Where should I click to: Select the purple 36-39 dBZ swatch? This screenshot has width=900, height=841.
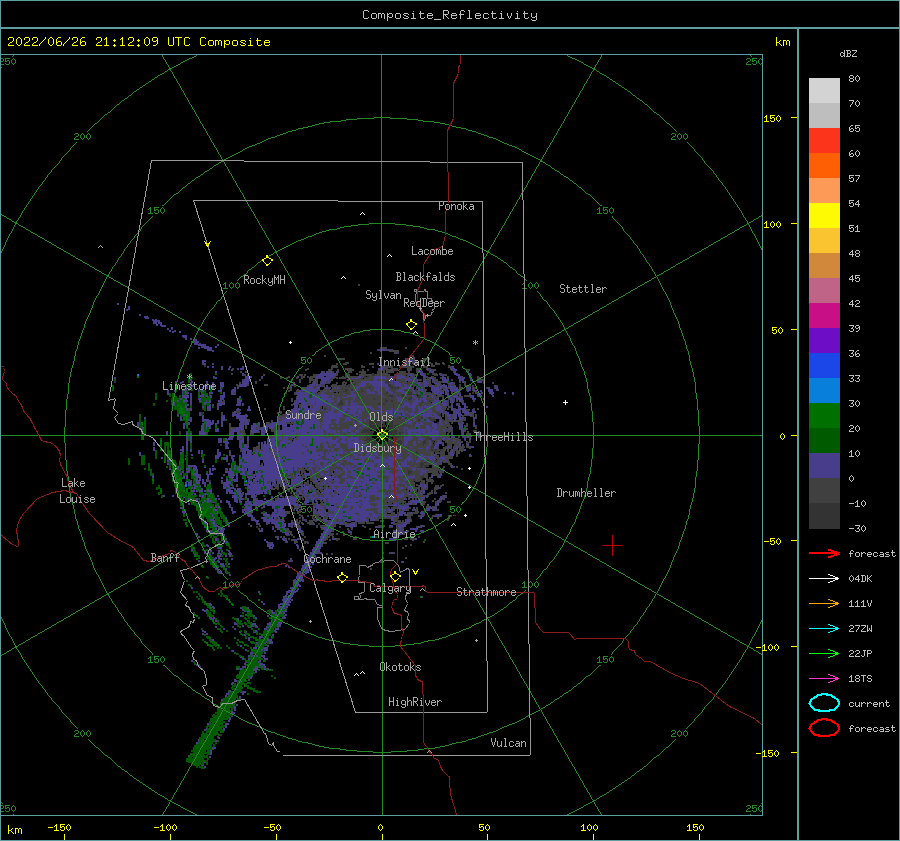824,340
